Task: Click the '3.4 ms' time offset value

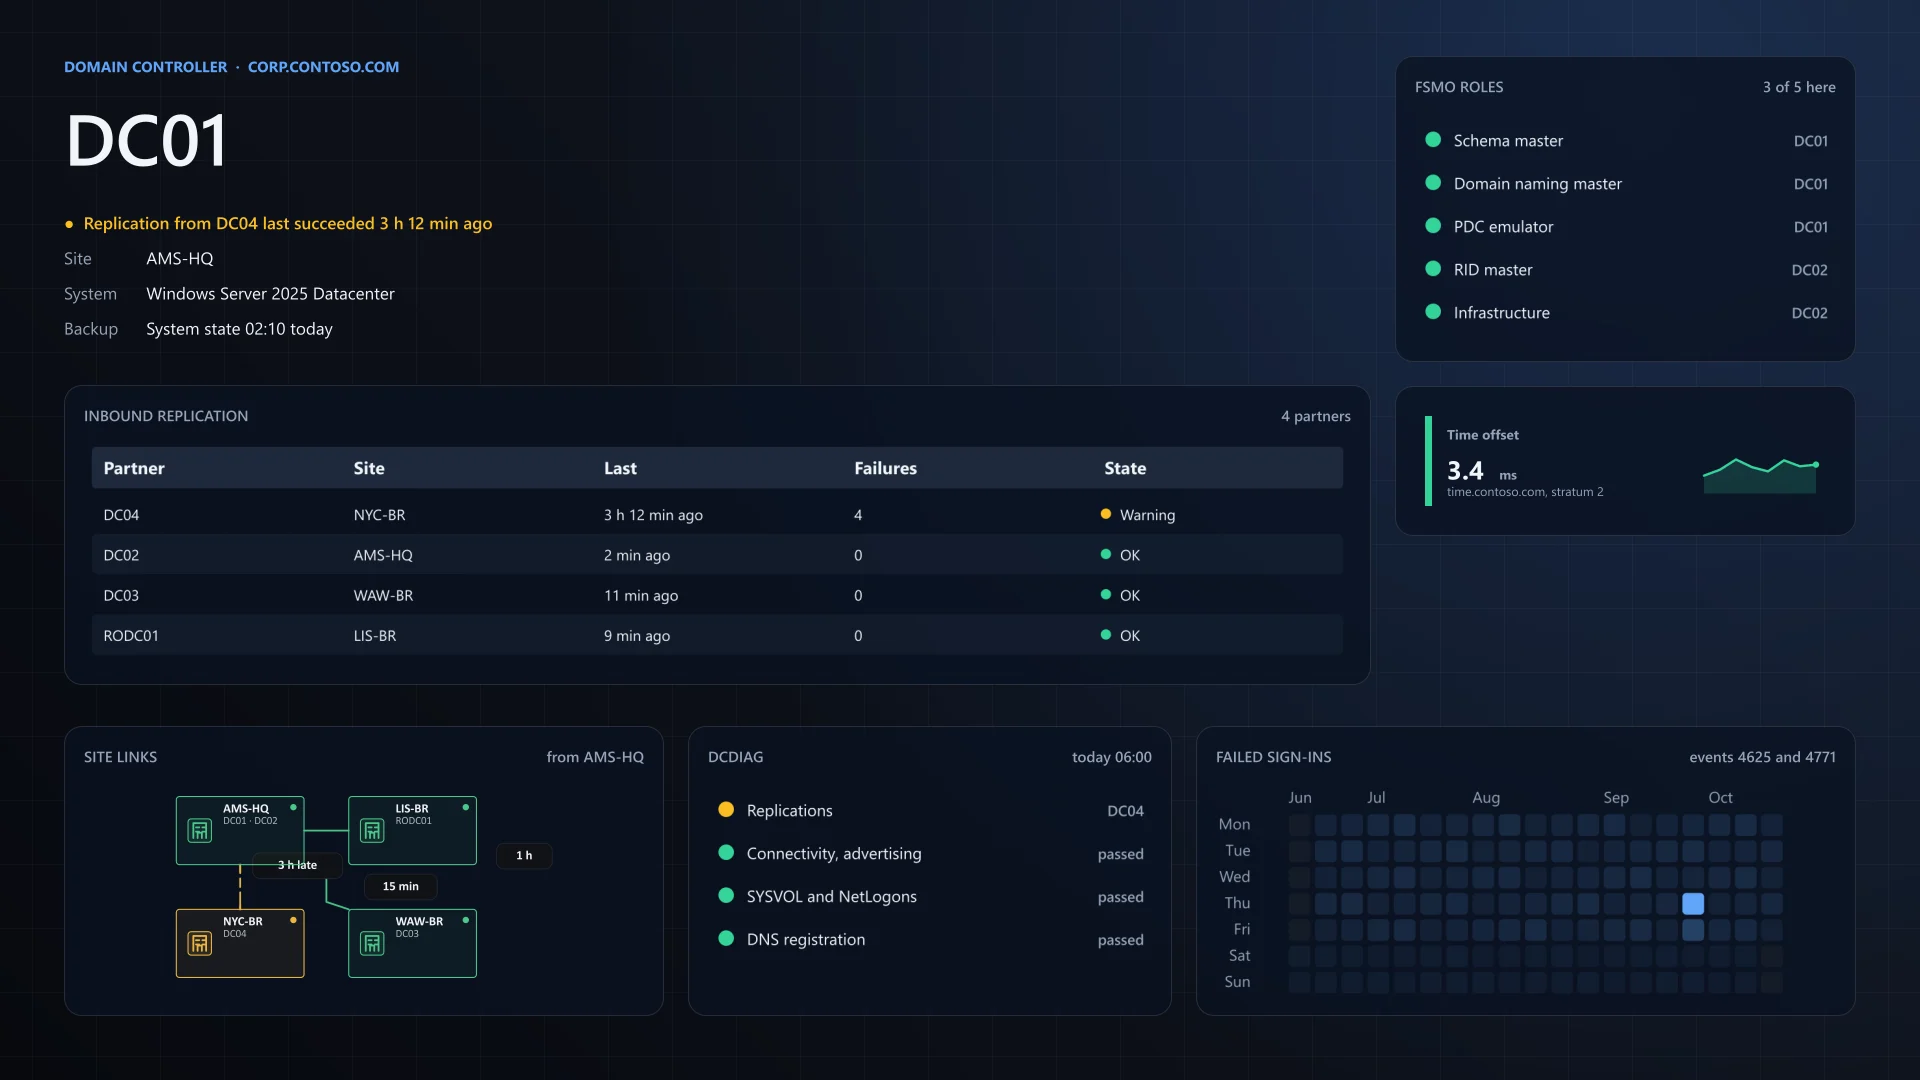Action: [x=1481, y=470]
